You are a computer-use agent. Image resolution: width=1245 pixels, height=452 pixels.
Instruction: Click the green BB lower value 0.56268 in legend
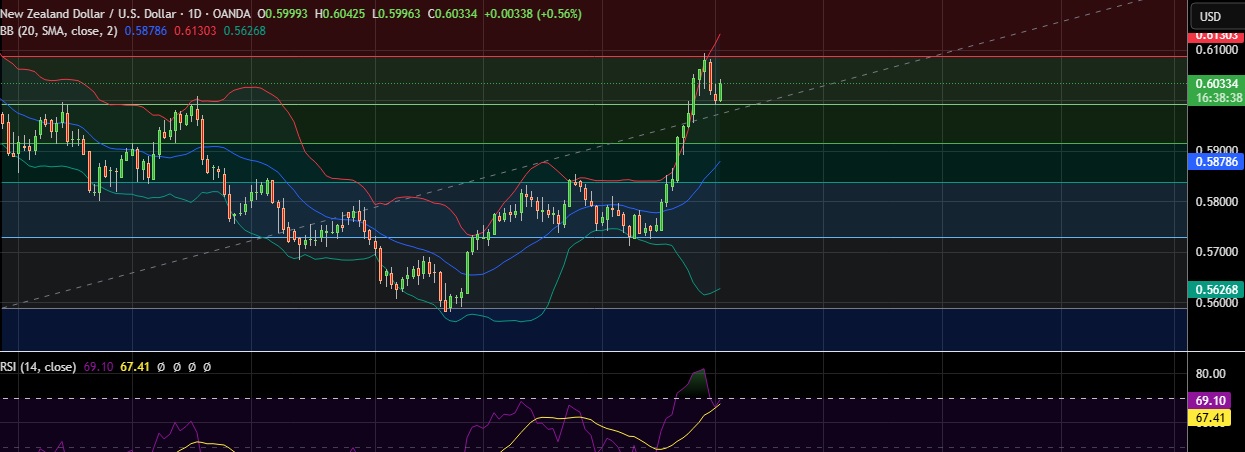[244, 31]
